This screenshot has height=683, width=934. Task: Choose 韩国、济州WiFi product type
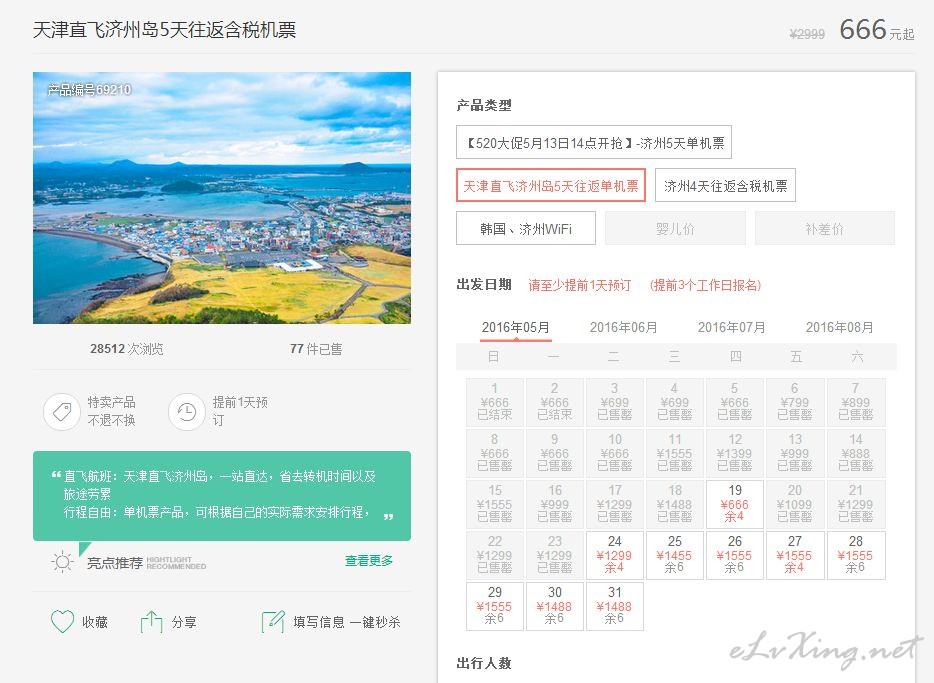[x=526, y=229]
